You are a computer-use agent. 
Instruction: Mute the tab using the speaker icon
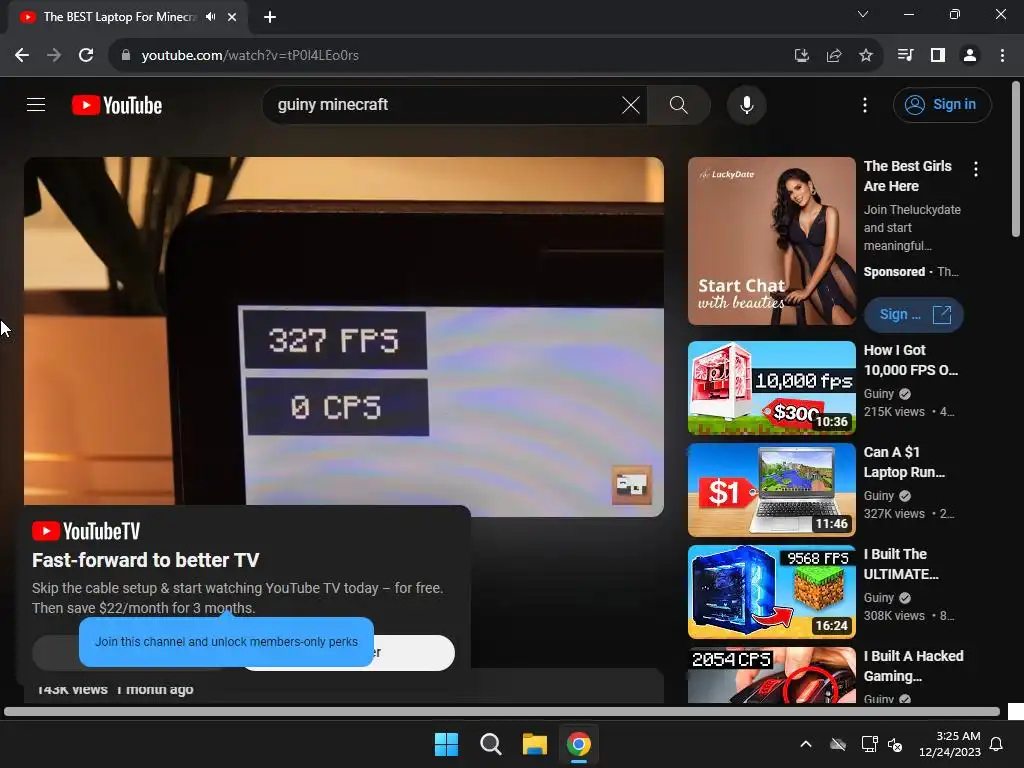(x=210, y=17)
